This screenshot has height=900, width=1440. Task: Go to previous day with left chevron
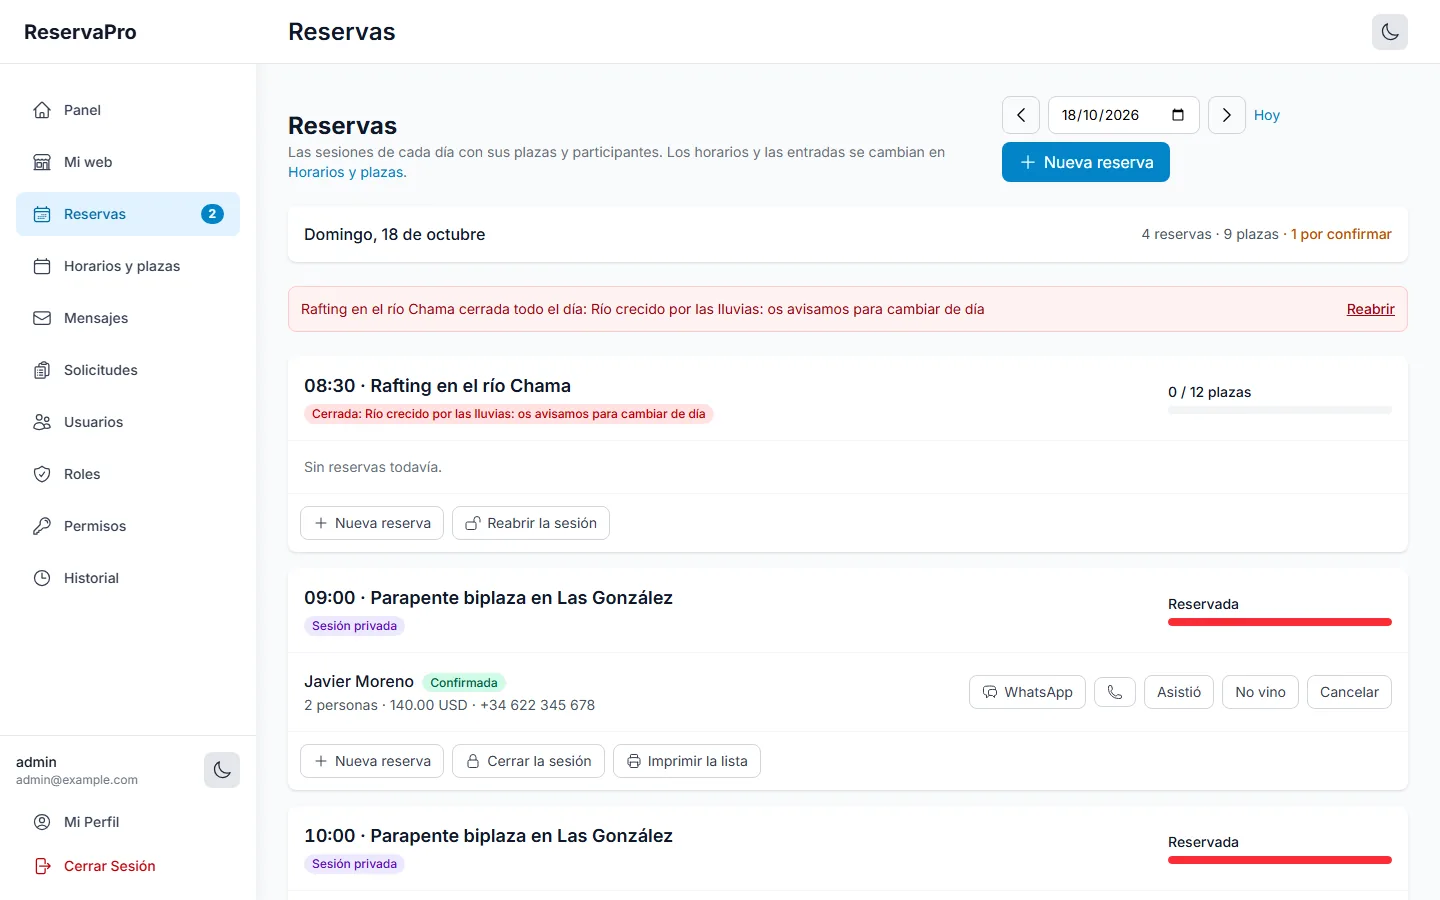tap(1021, 115)
